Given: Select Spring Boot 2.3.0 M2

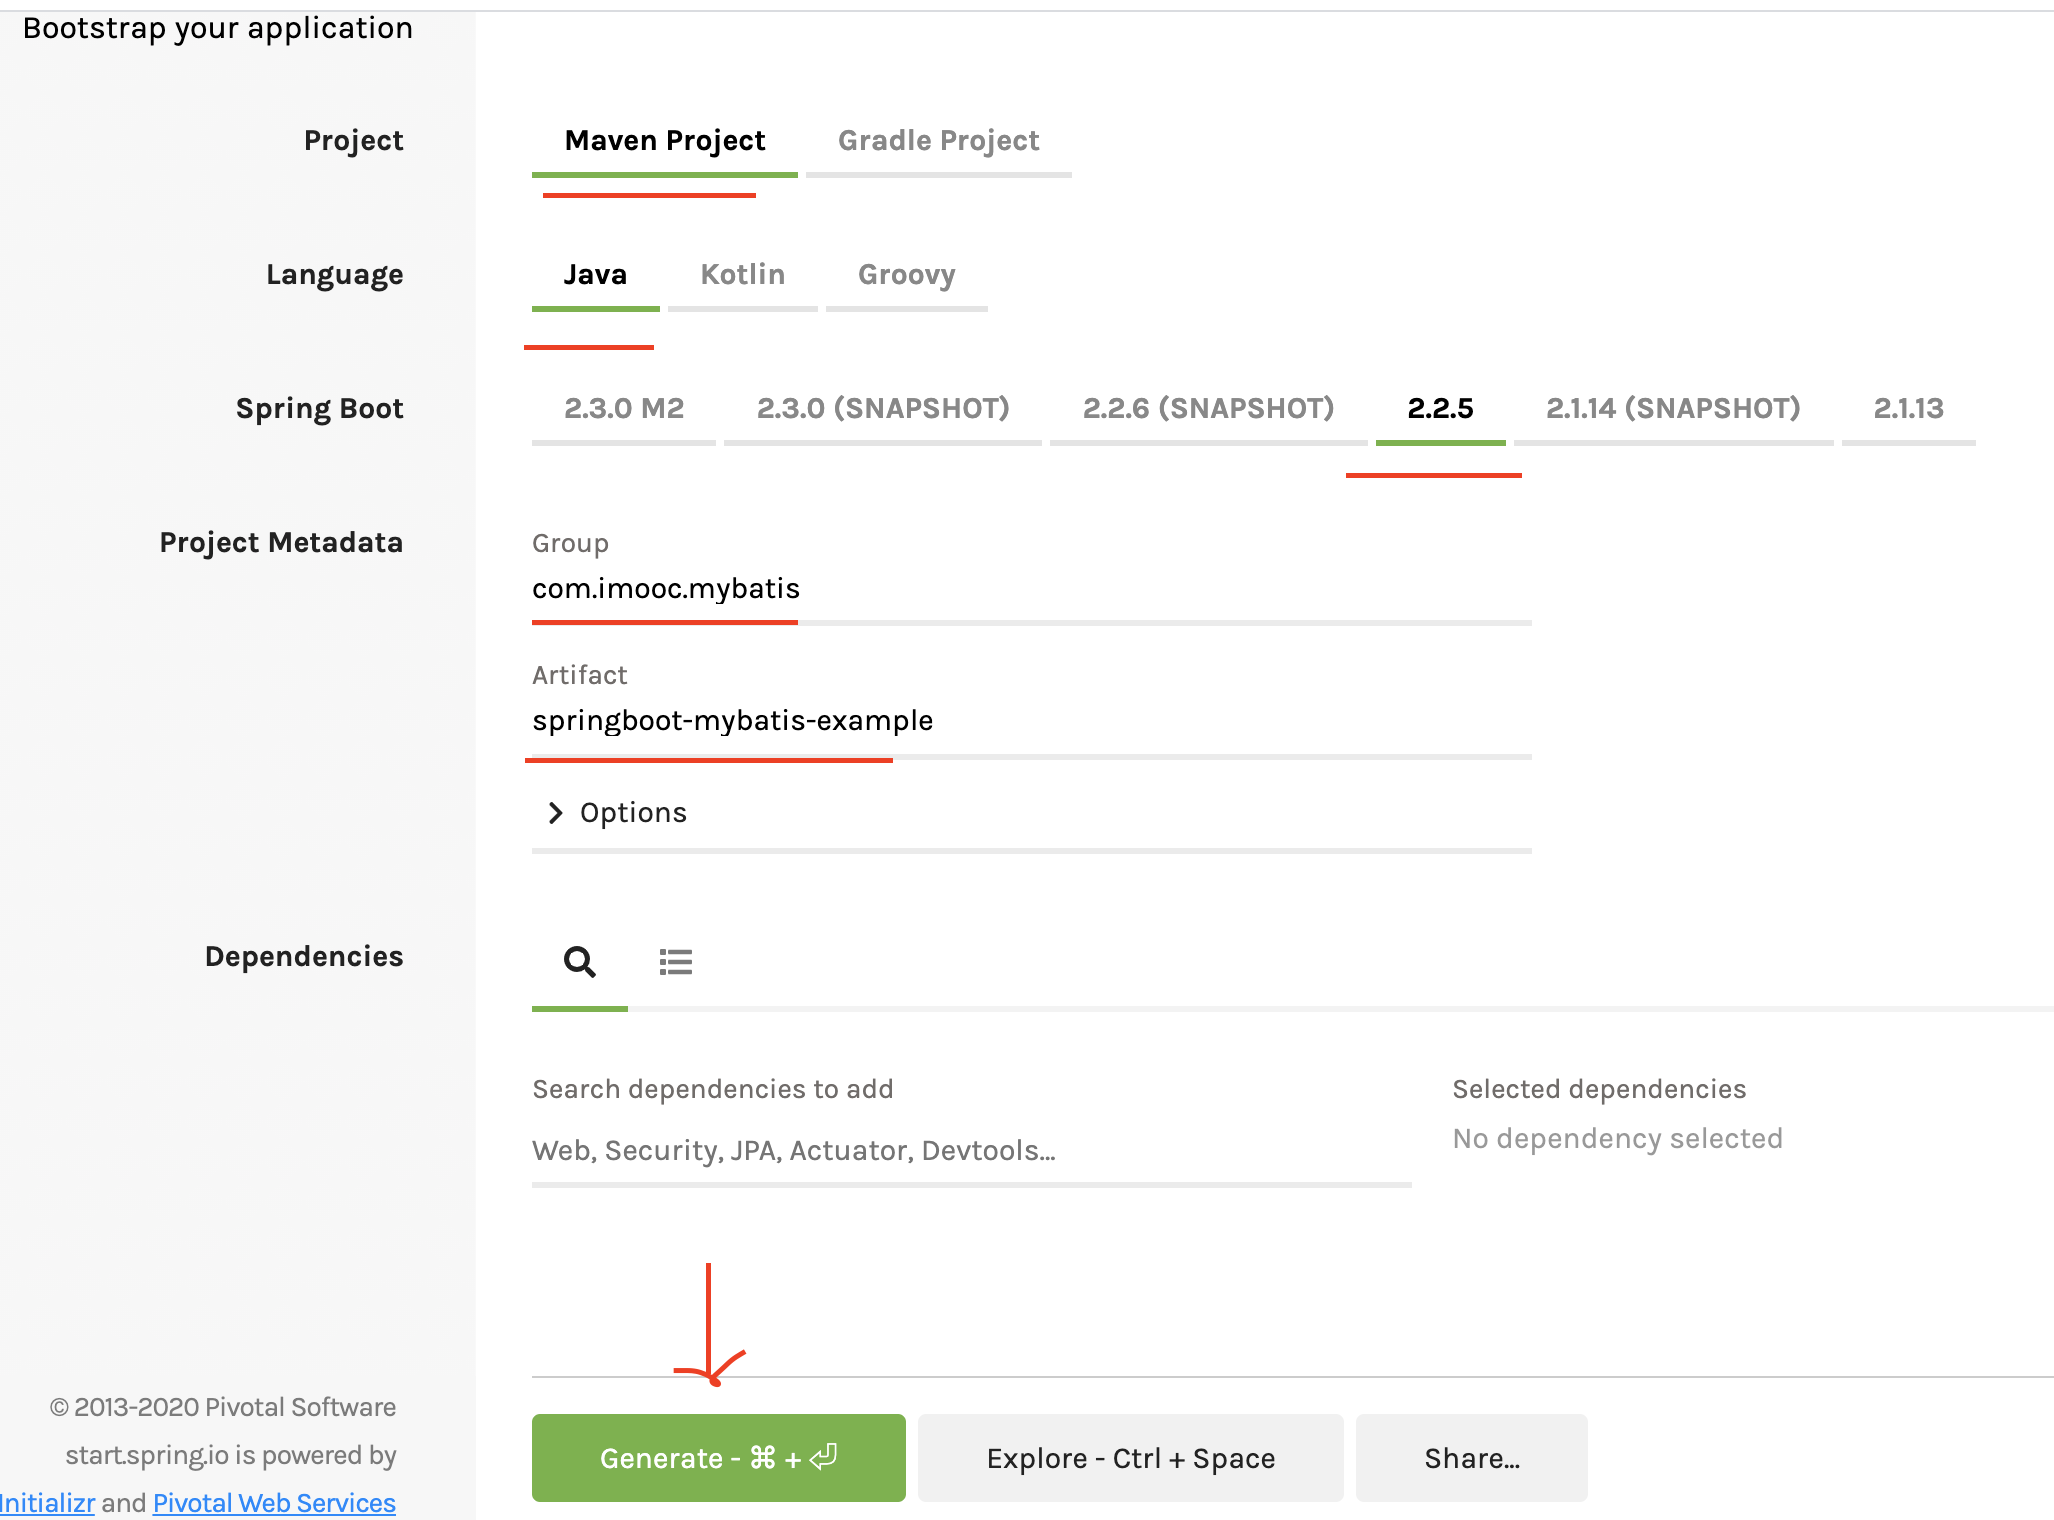Looking at the screenshot, I should pyautogui.click(x=624, y=409).
